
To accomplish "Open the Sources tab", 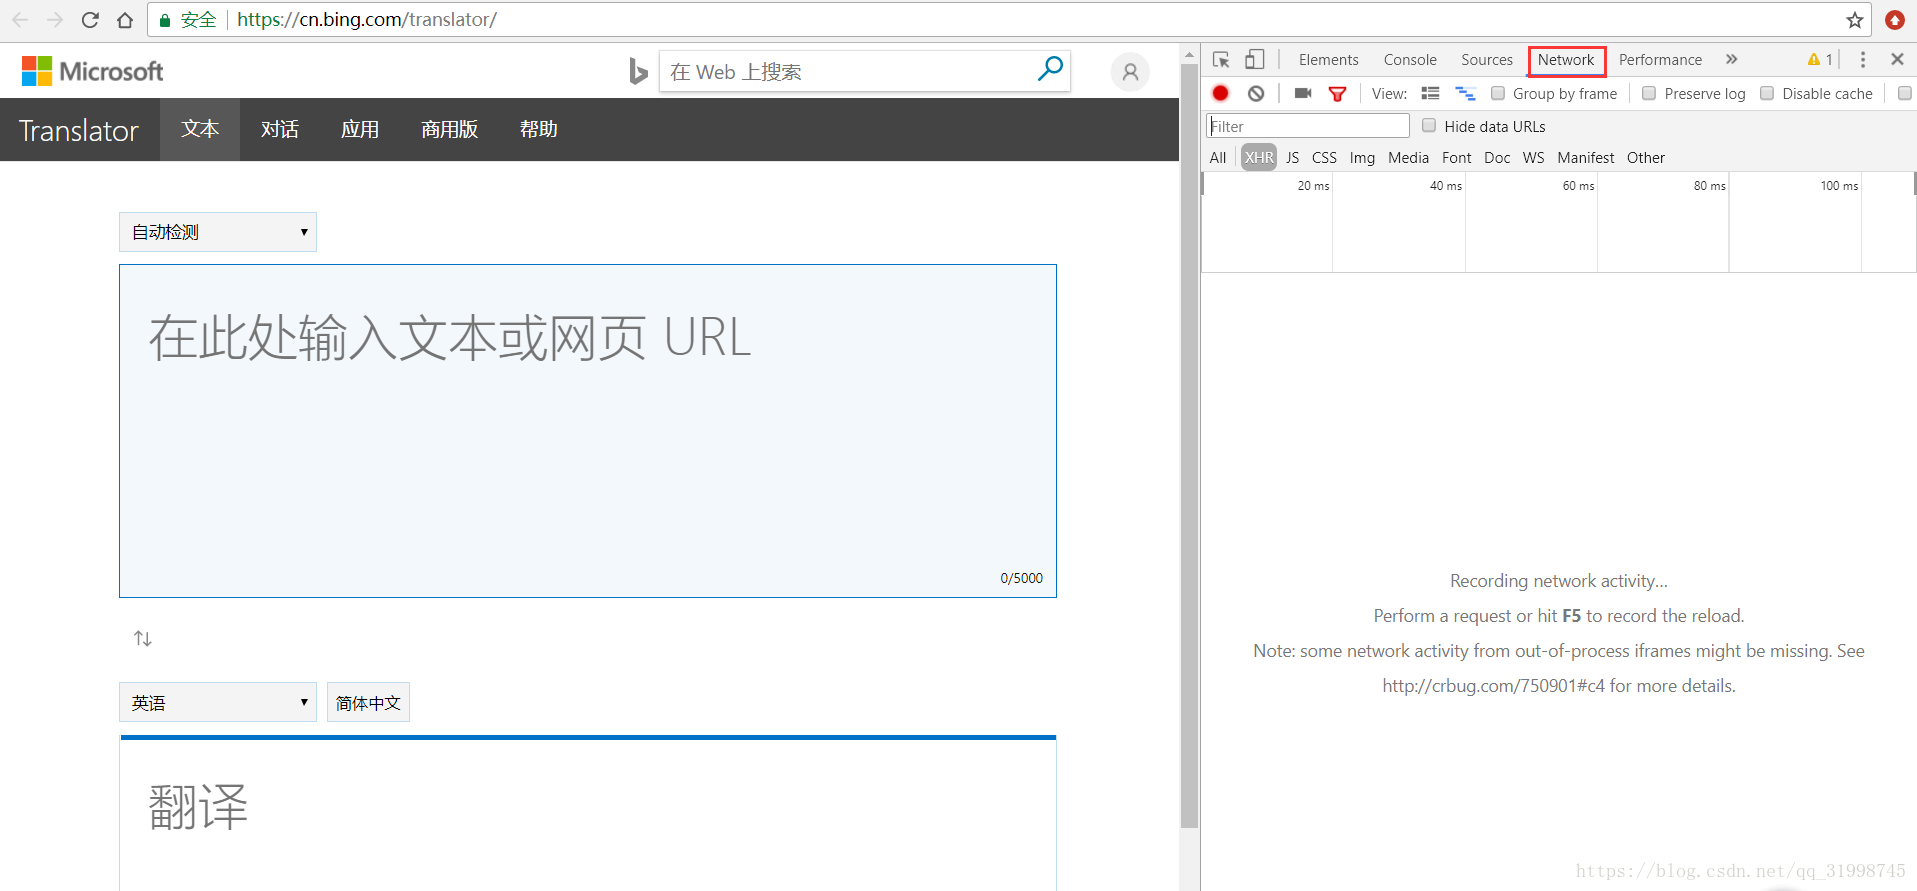I will click(x=1487, y=60).
